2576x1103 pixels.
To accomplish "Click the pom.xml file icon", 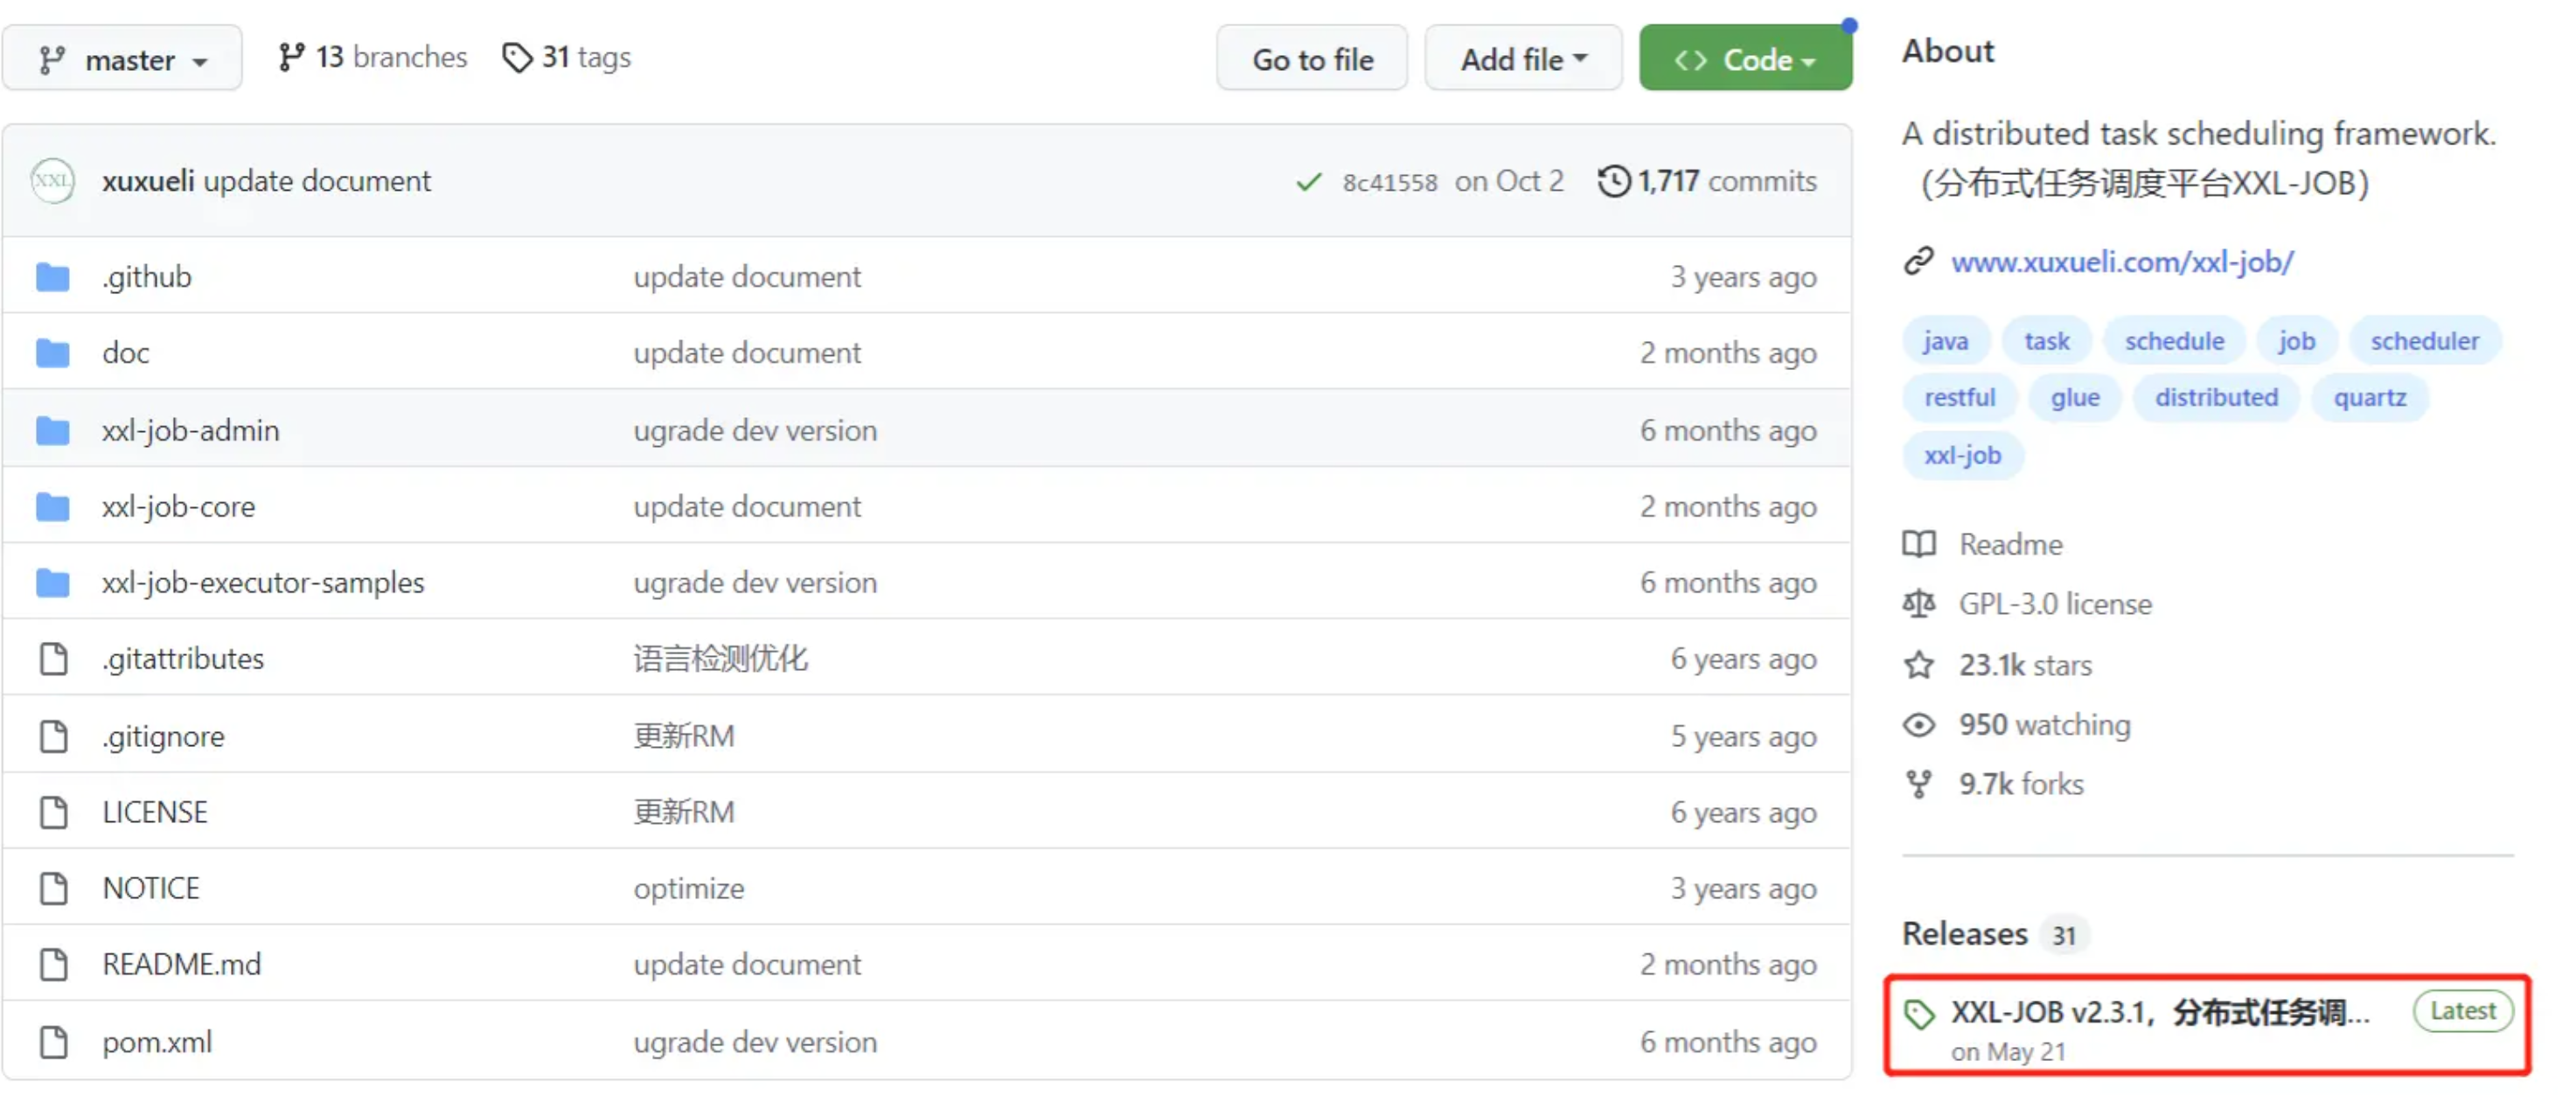I will click(53, 1042).
